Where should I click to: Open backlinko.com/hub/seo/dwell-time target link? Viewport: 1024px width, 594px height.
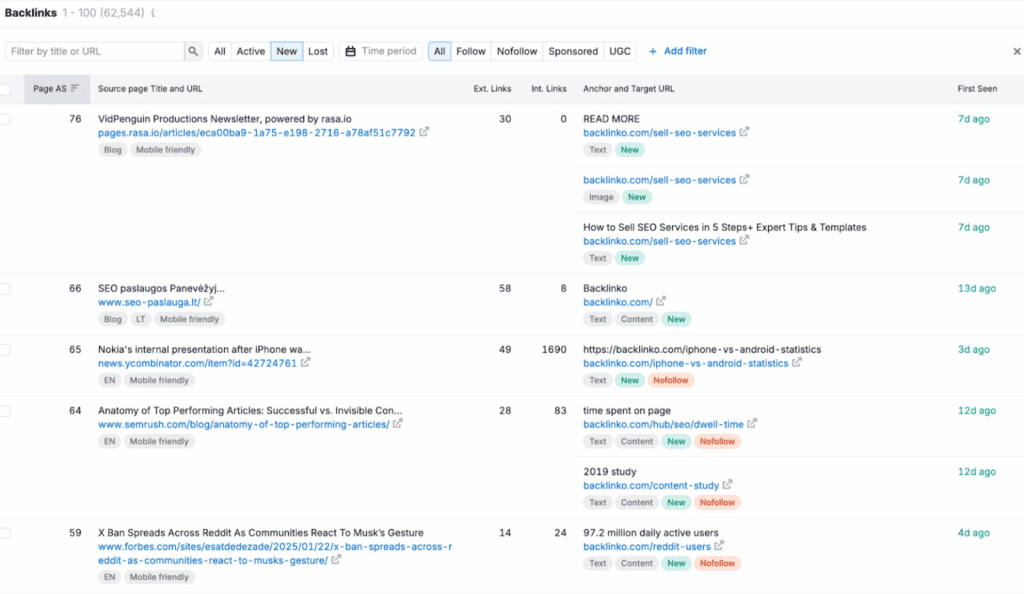click(663, 424)
